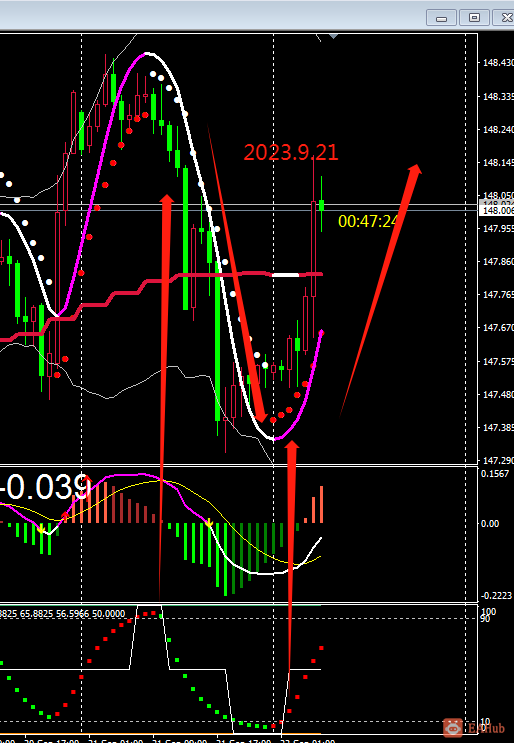514x743 pixels.
Task: Restore the chart window size
Action: [x=474, y=18]
